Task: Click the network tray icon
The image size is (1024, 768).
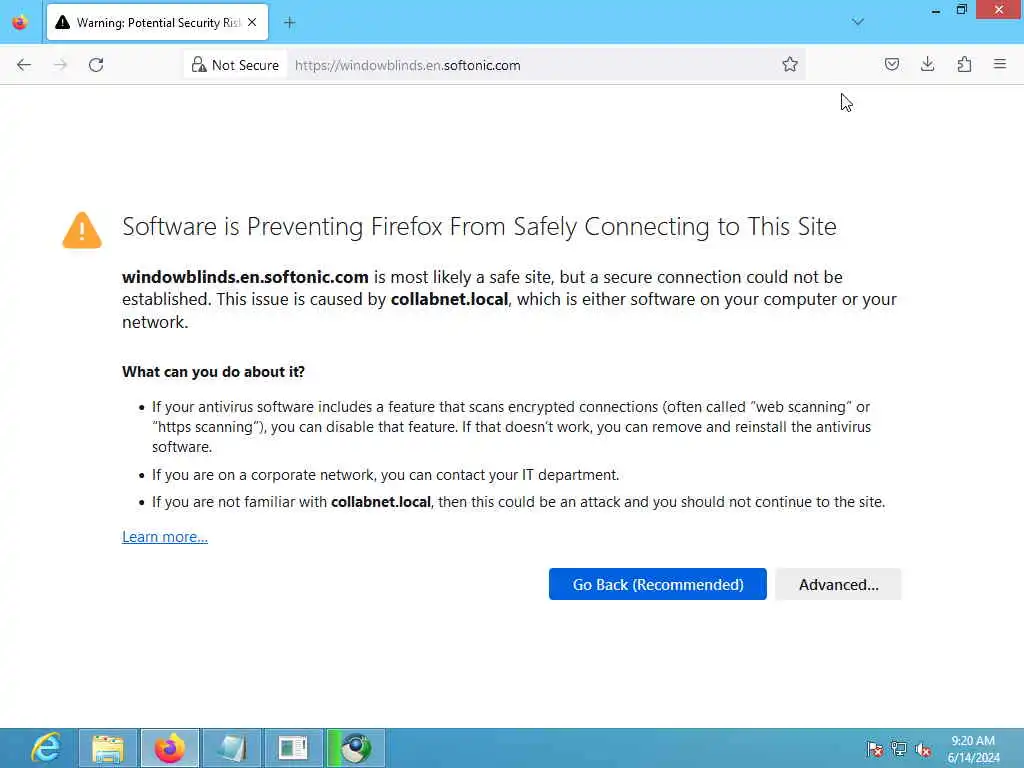Action: point(899,749)
